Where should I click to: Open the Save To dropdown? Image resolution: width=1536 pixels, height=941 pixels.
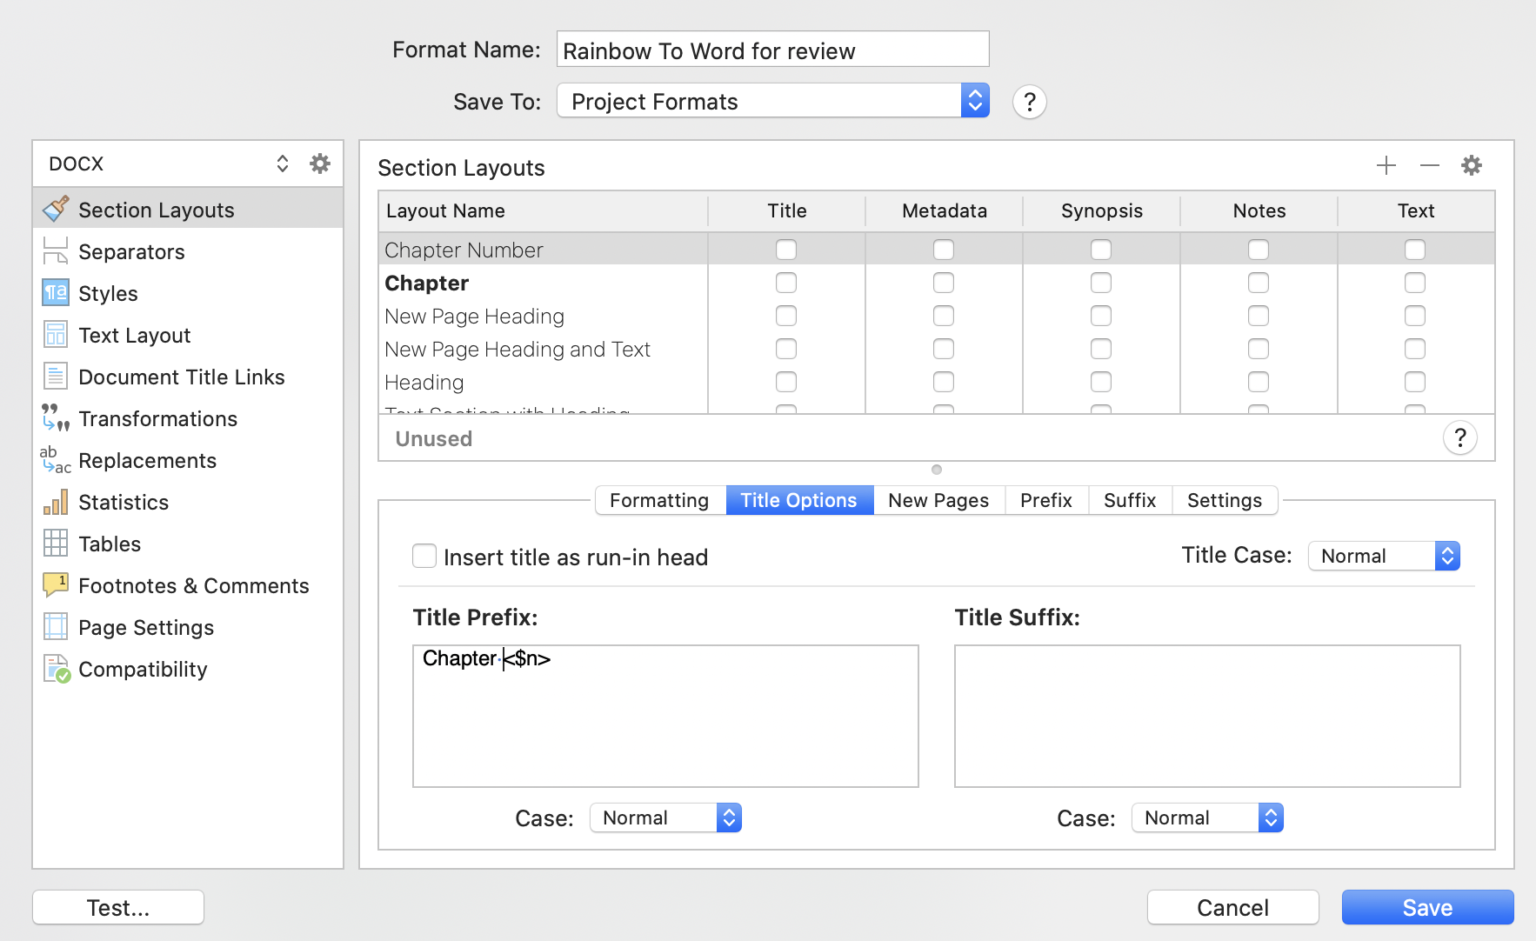973,100
